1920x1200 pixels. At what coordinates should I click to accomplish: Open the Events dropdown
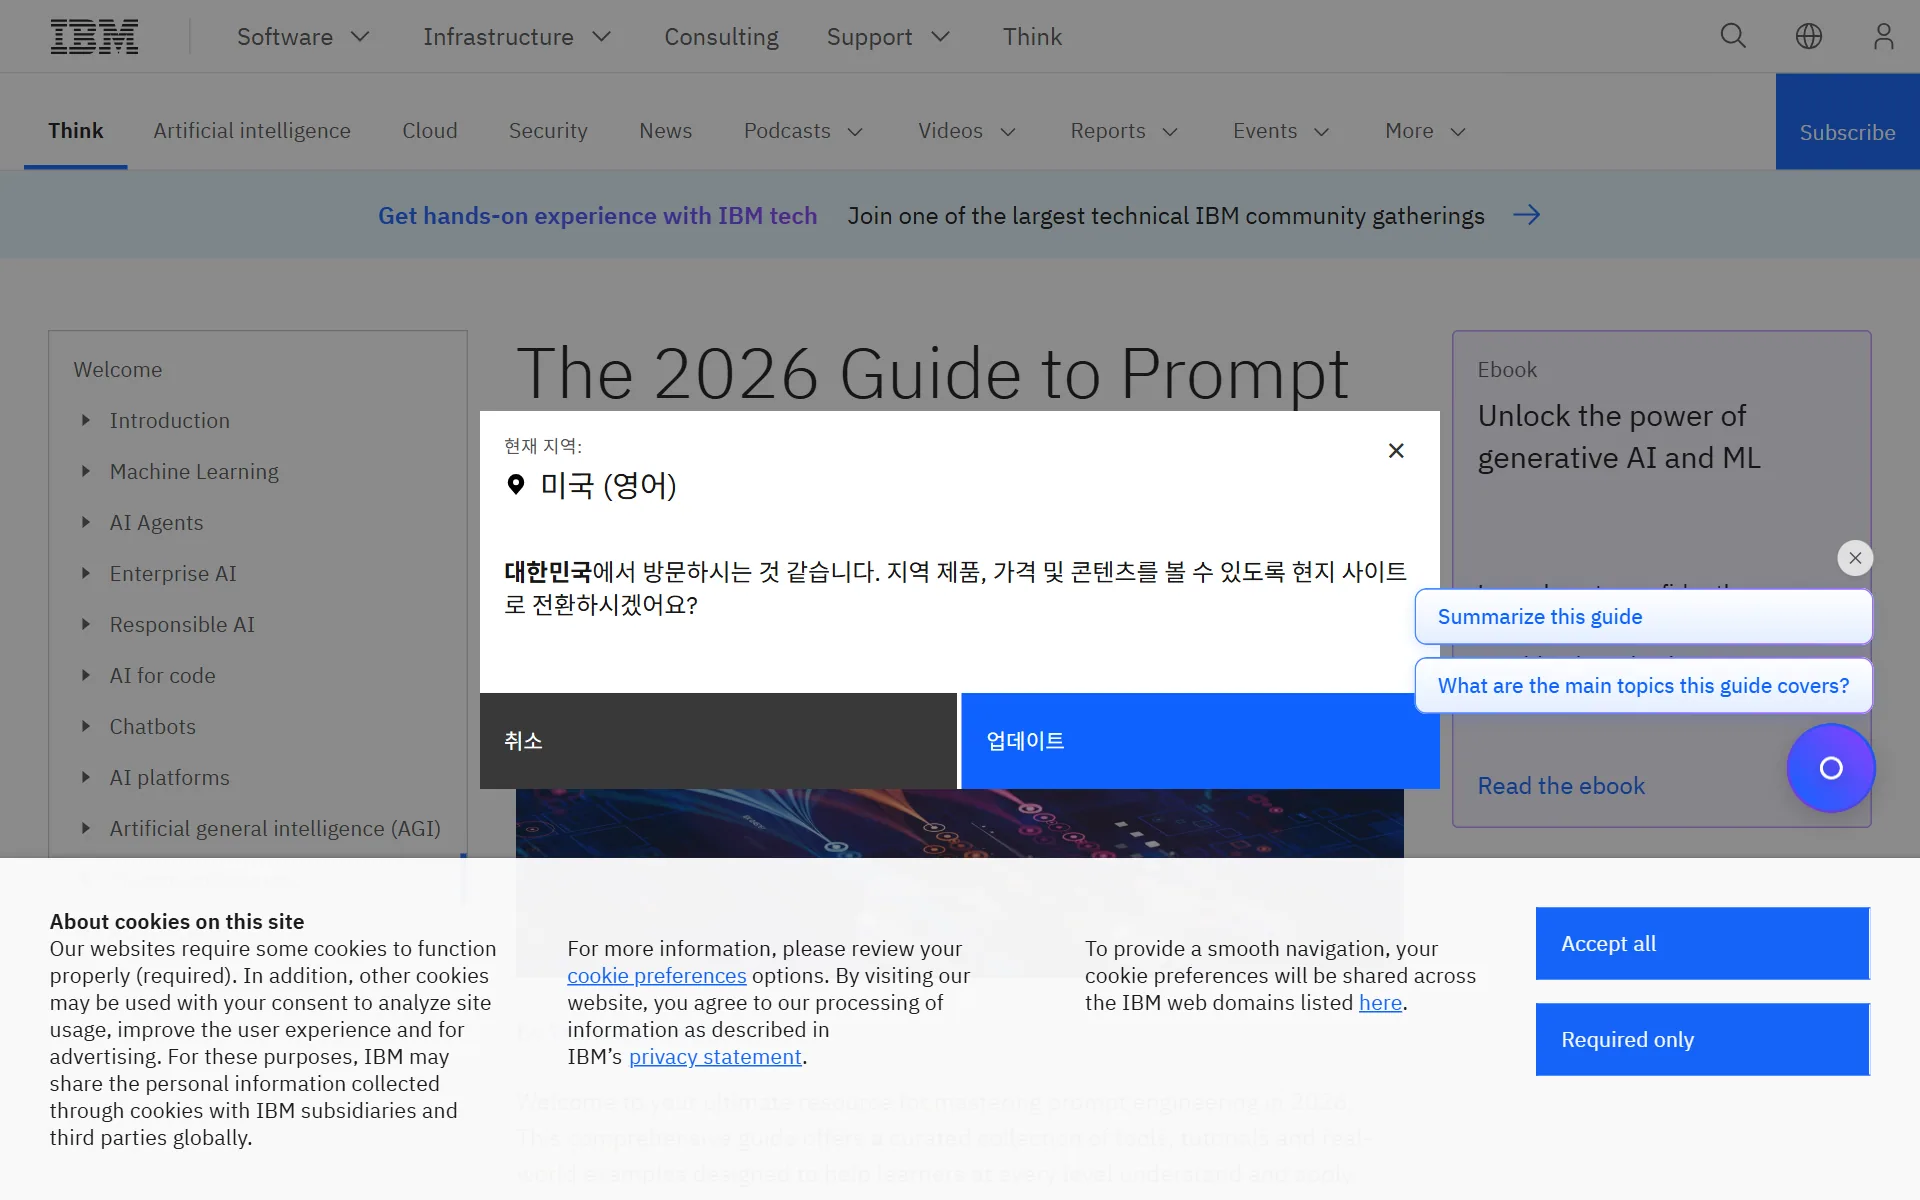point(1281,131)
